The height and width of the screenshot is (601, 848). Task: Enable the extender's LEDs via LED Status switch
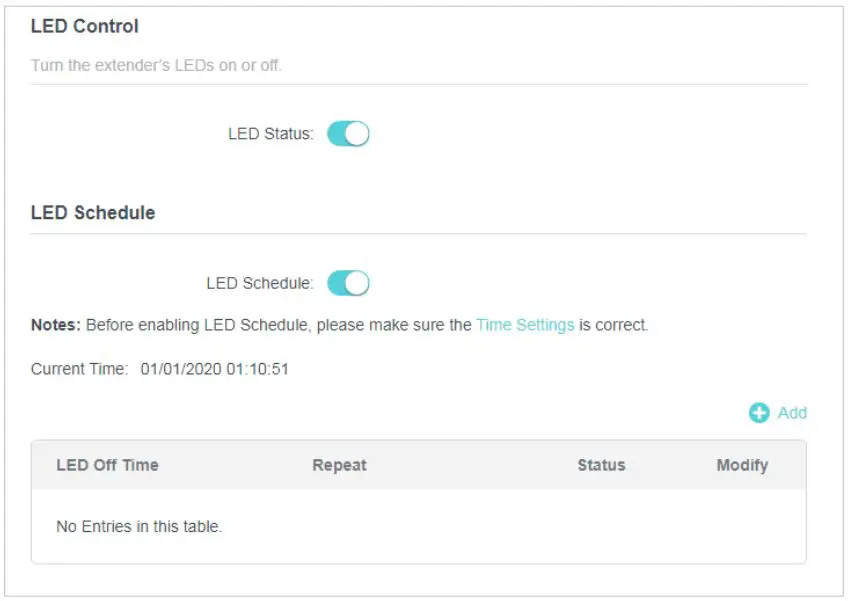(x=347, y=133)
